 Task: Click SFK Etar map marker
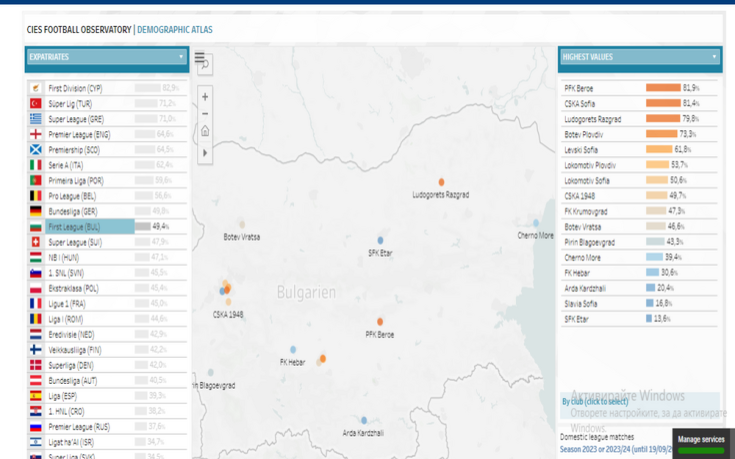pos(380,241)
